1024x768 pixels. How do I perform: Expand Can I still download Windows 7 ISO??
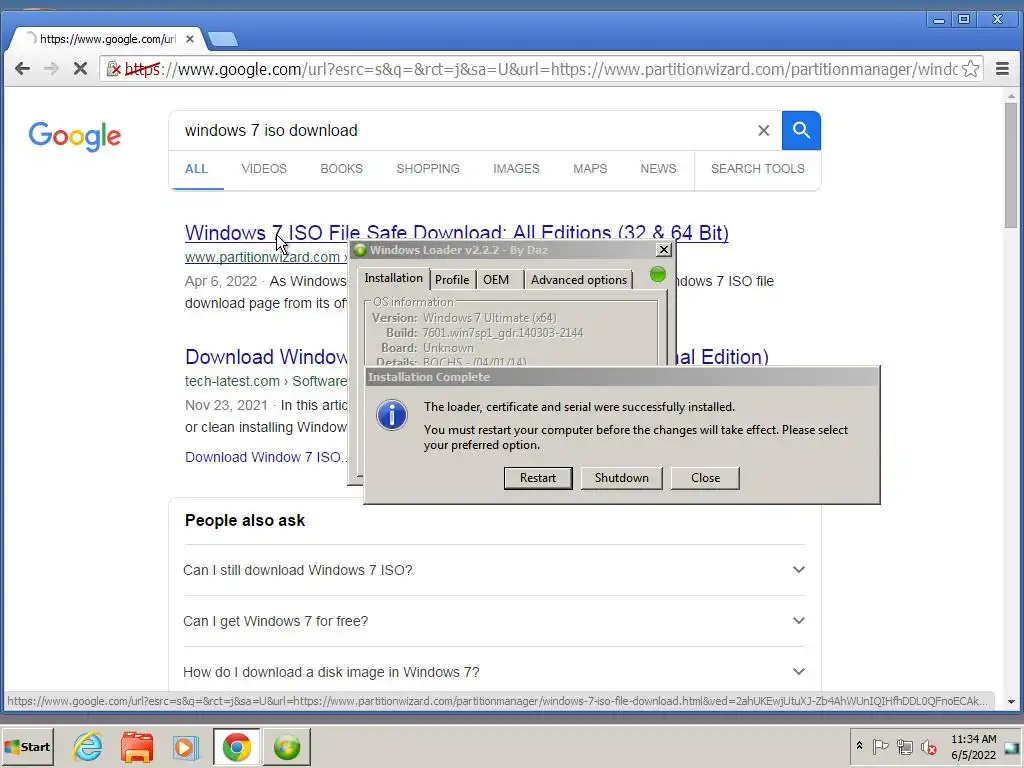(x=494, y=570)
